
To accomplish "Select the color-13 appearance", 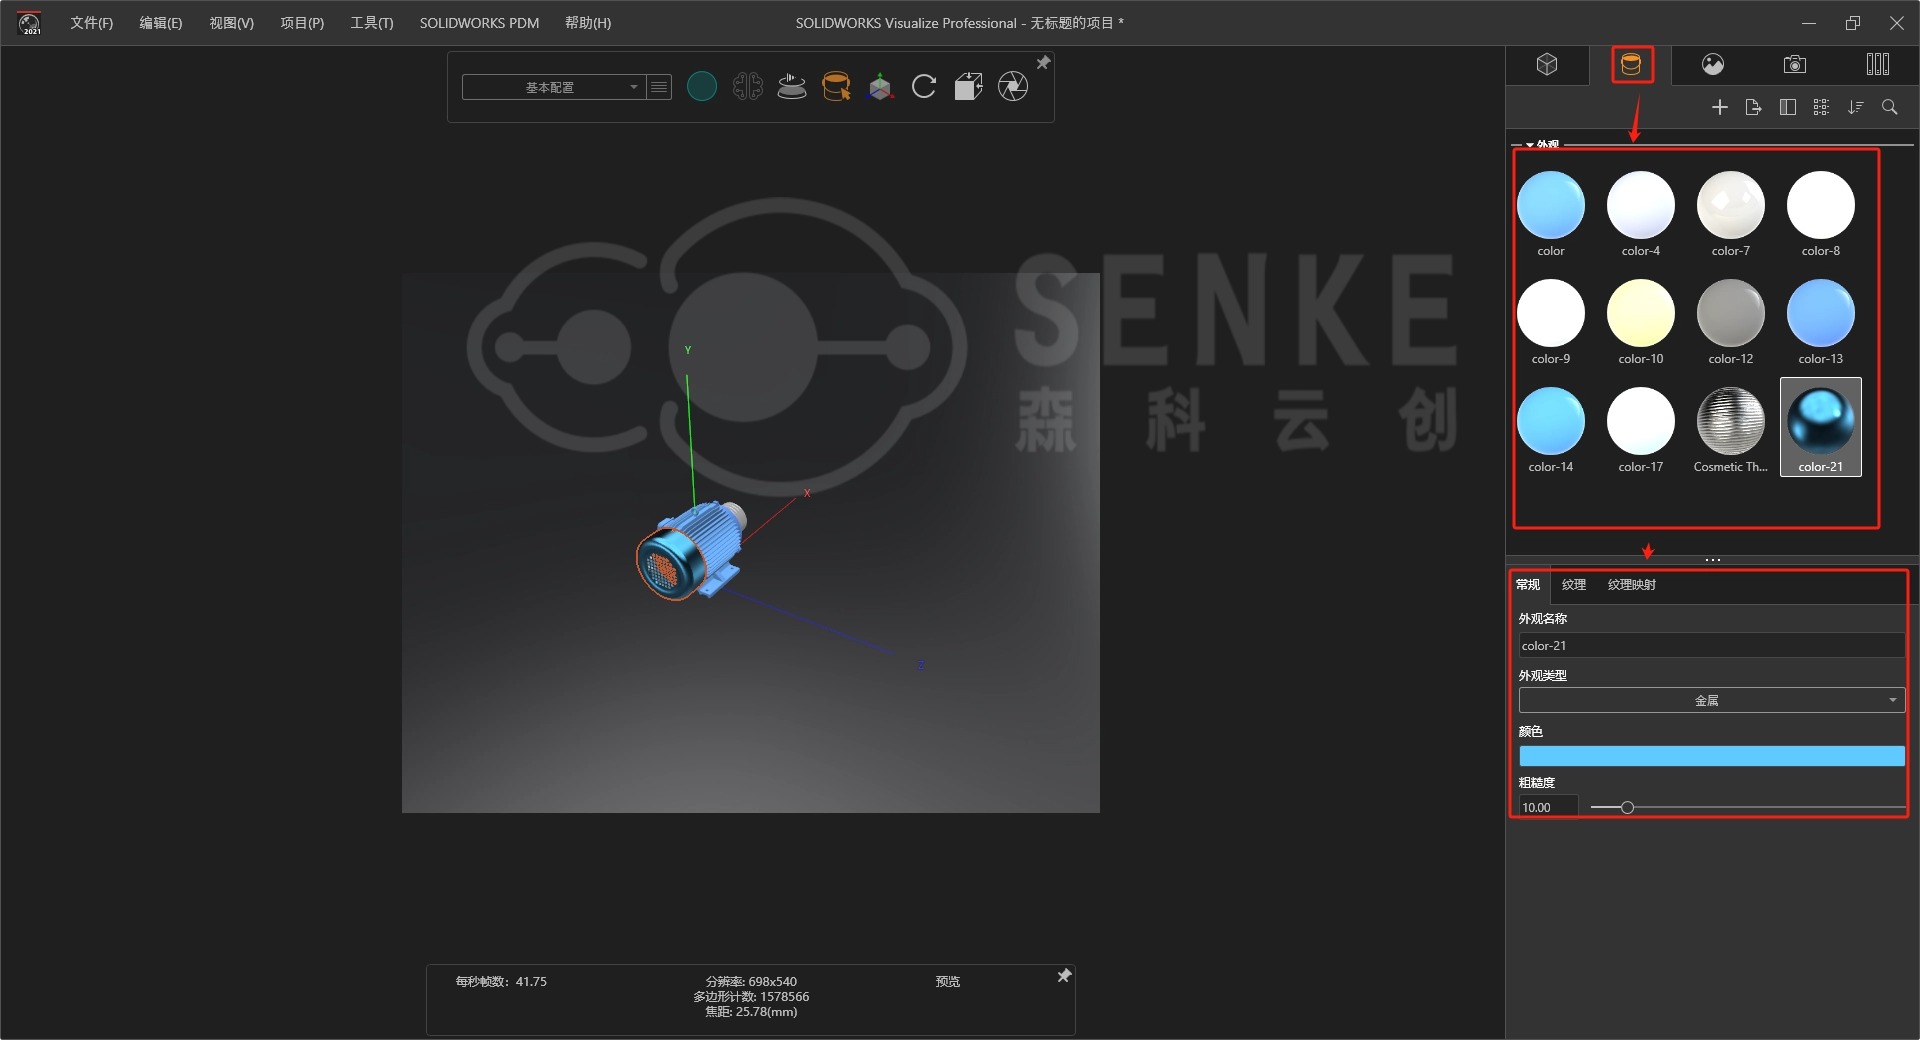I will (x=1821, y=322).
